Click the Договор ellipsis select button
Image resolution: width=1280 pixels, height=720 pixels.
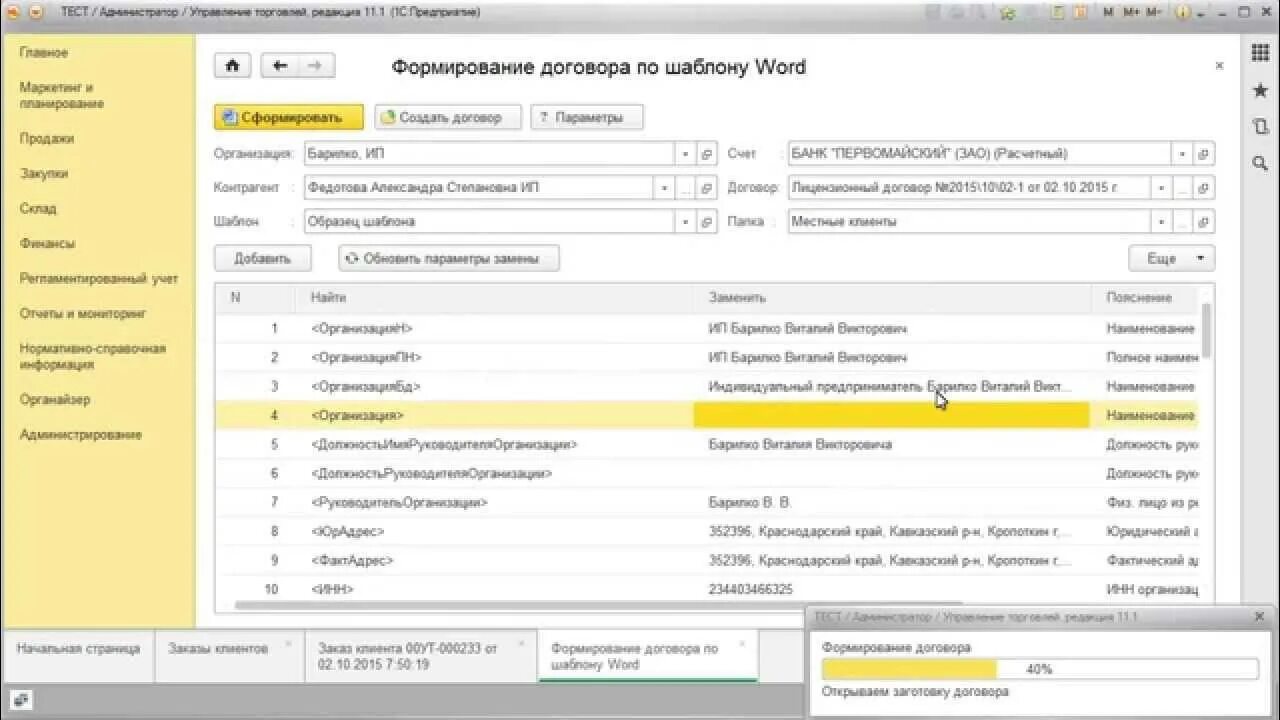click(1183, 188)
